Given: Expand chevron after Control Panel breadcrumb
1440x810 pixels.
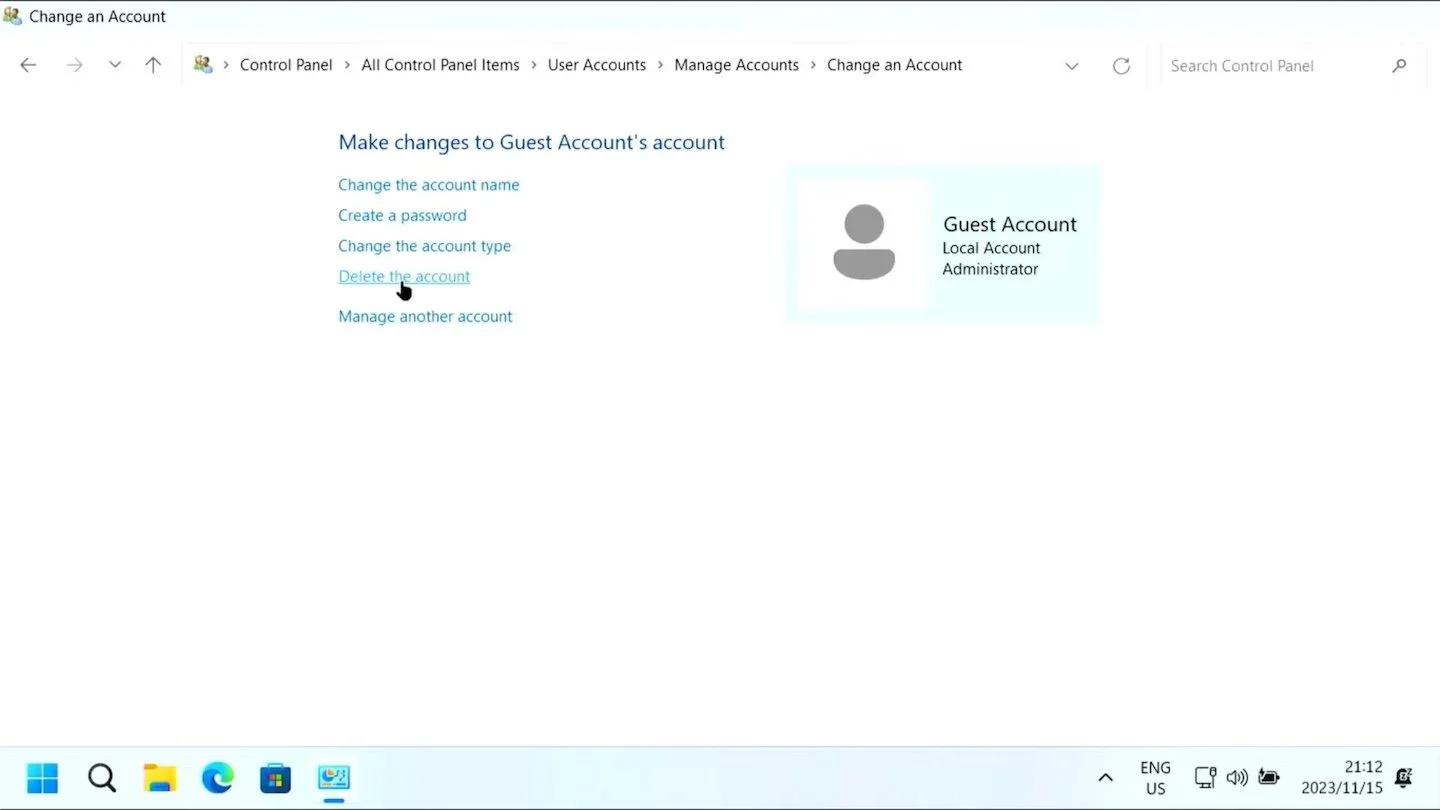Looking at the screenshot, I should click(347, 65).
